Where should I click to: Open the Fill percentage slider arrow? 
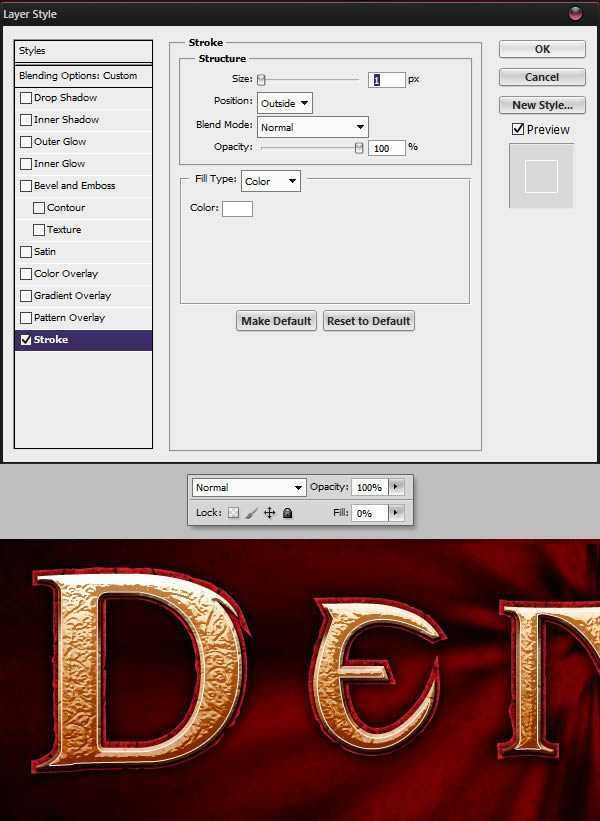(x=396, y=513)
